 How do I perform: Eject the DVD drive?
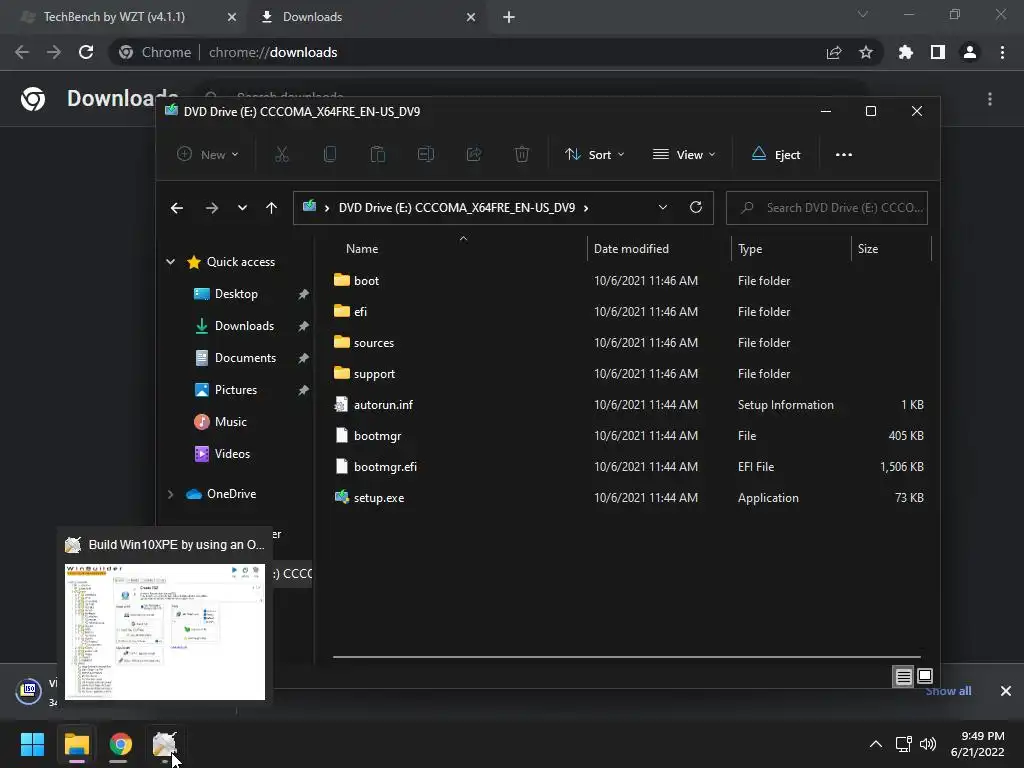pyautogui.click(x=776, y=155)
